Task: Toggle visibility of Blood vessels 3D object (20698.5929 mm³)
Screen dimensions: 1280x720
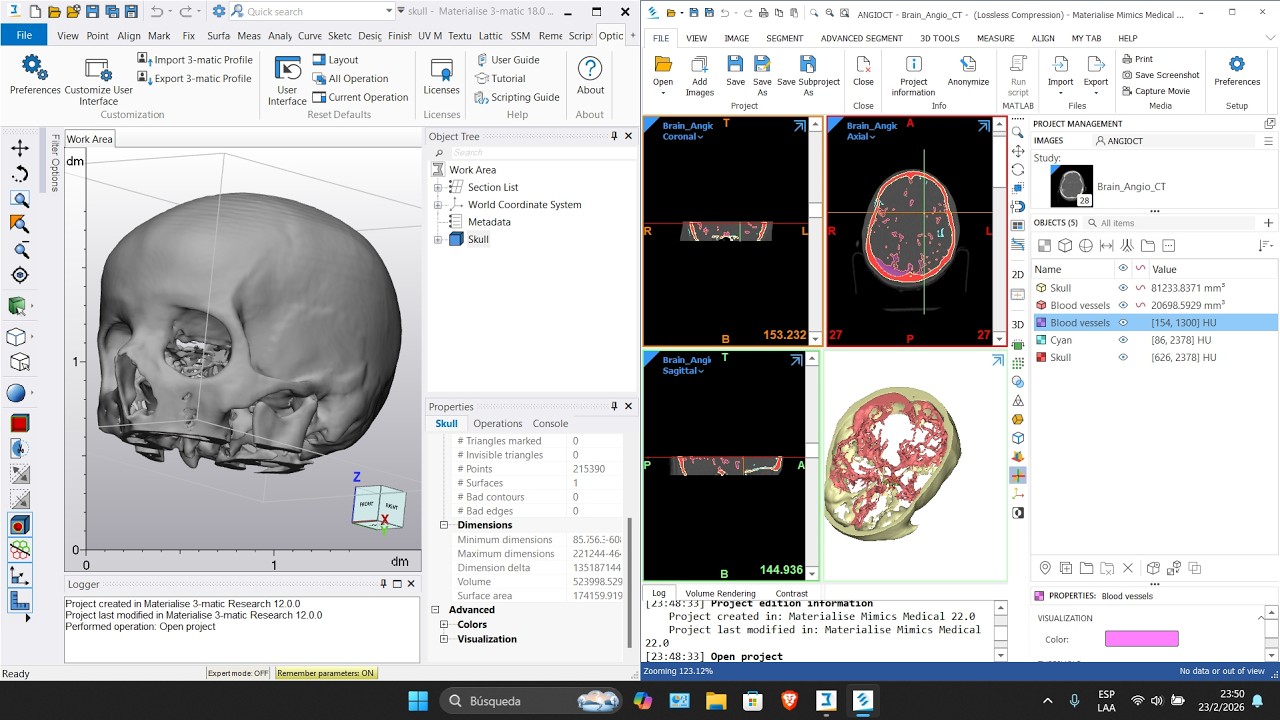Action: pyautogui.click(x=1123, y=305)
